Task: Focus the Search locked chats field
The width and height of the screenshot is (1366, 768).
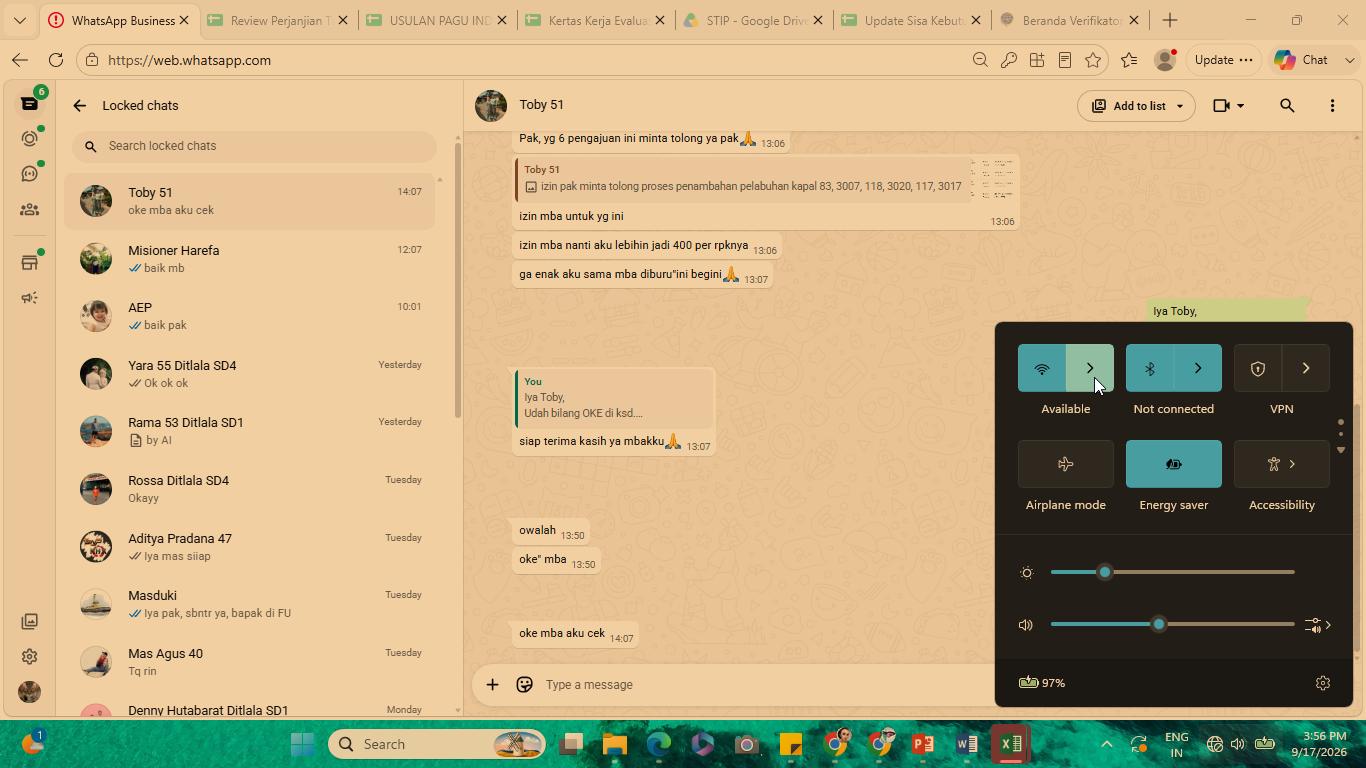Action: coord(254,146)
